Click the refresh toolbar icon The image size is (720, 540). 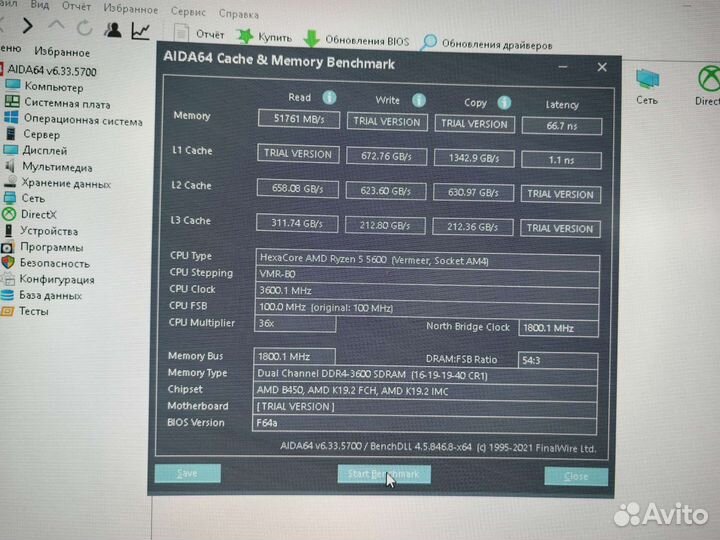[84, 28]
